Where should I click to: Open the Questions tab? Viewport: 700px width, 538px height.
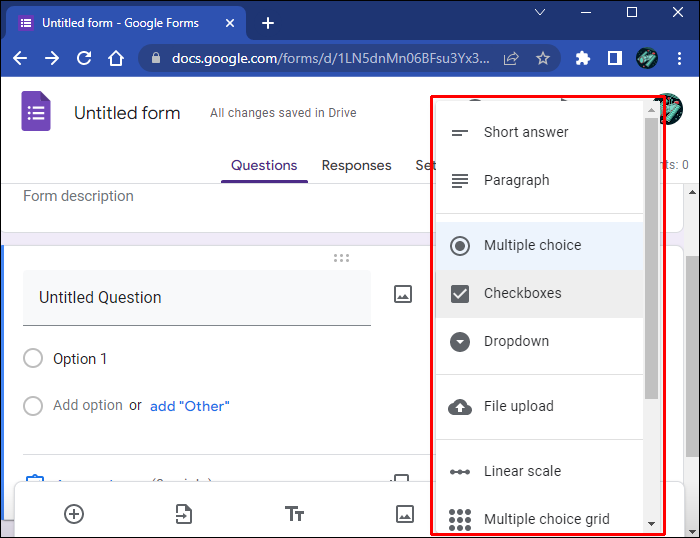[264, 166]
